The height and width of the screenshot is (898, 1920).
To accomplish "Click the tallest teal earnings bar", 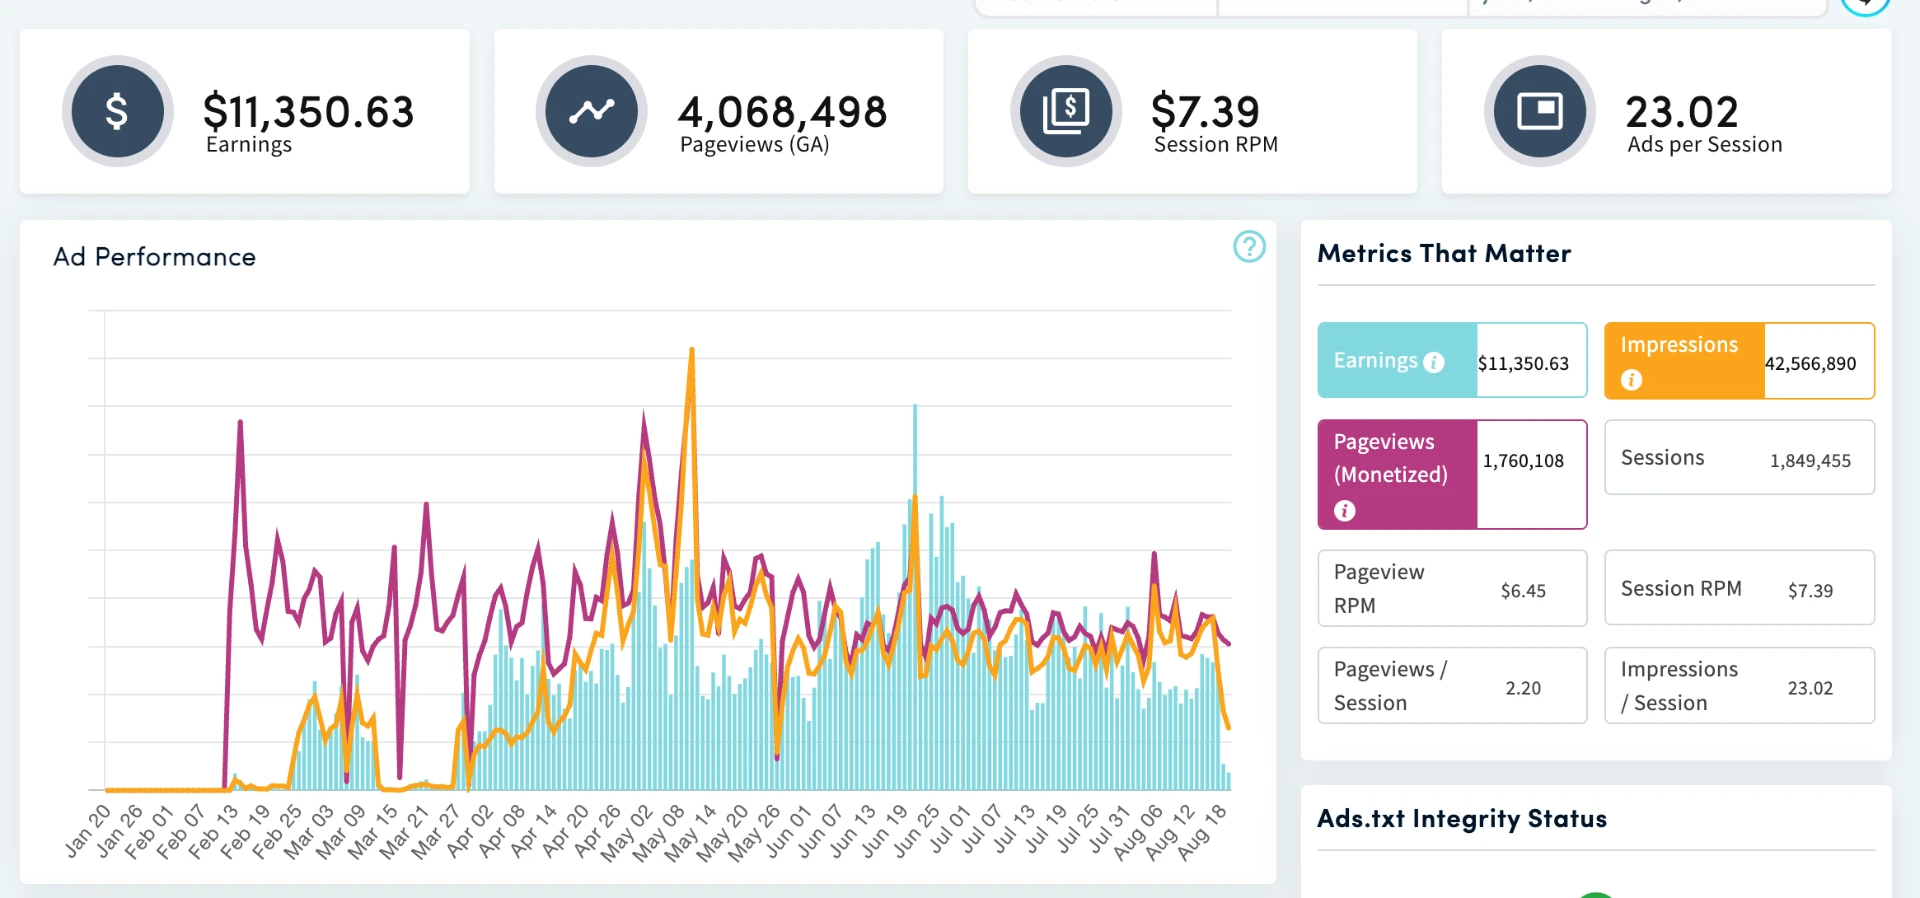I will (915, 596).
